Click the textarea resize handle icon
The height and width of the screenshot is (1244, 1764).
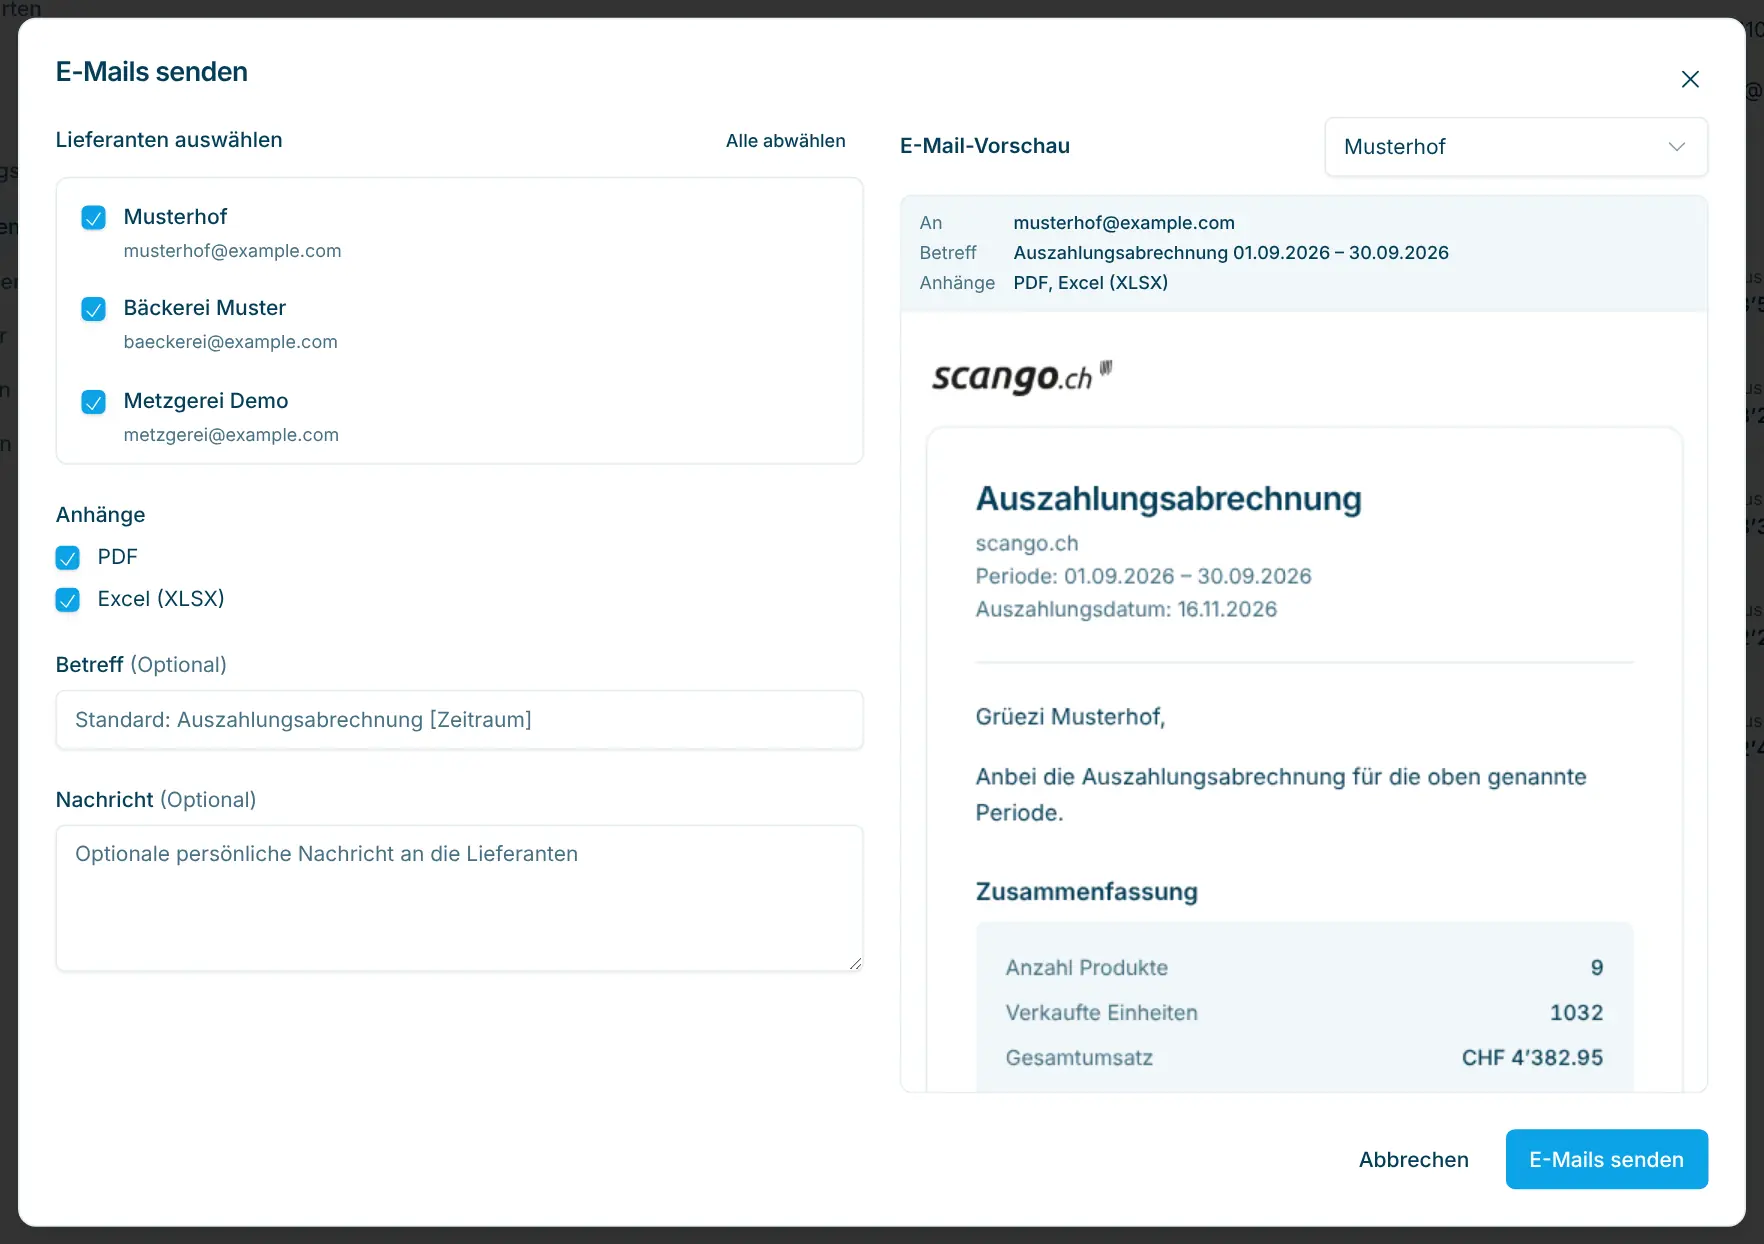coord(855,963)
